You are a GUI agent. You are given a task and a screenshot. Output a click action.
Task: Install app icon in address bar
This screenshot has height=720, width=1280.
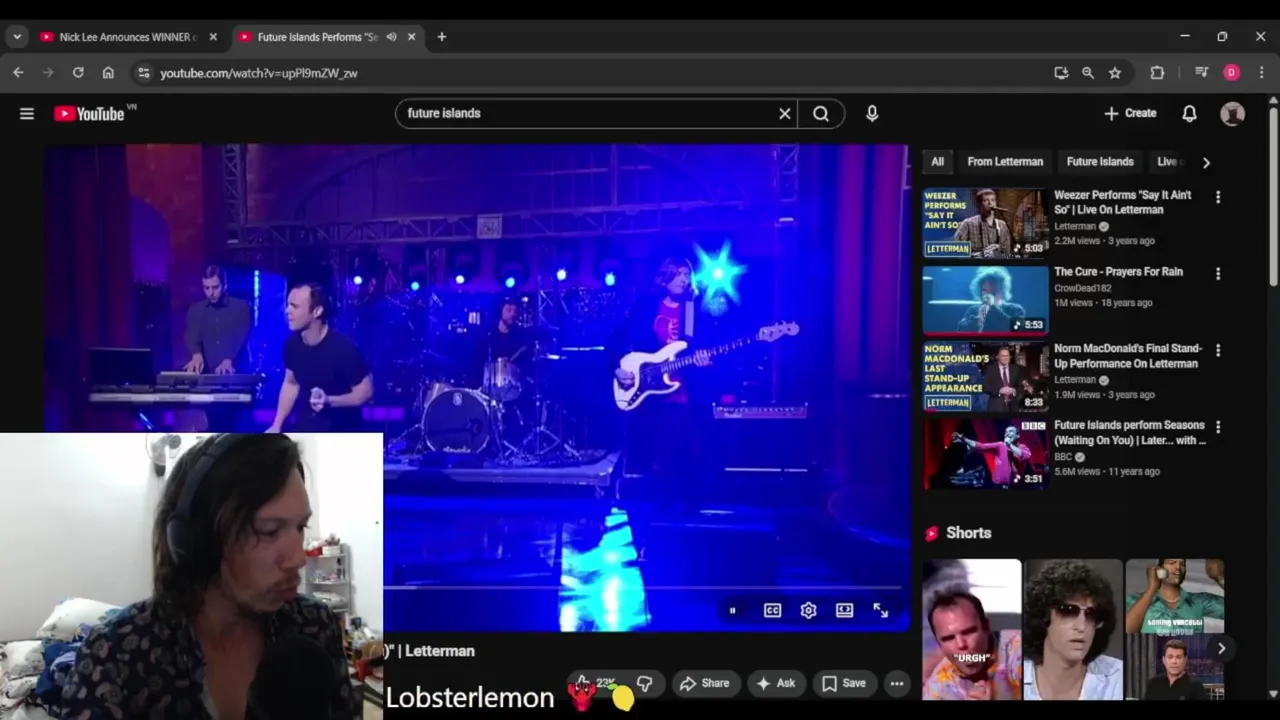tap(1061, 73)
